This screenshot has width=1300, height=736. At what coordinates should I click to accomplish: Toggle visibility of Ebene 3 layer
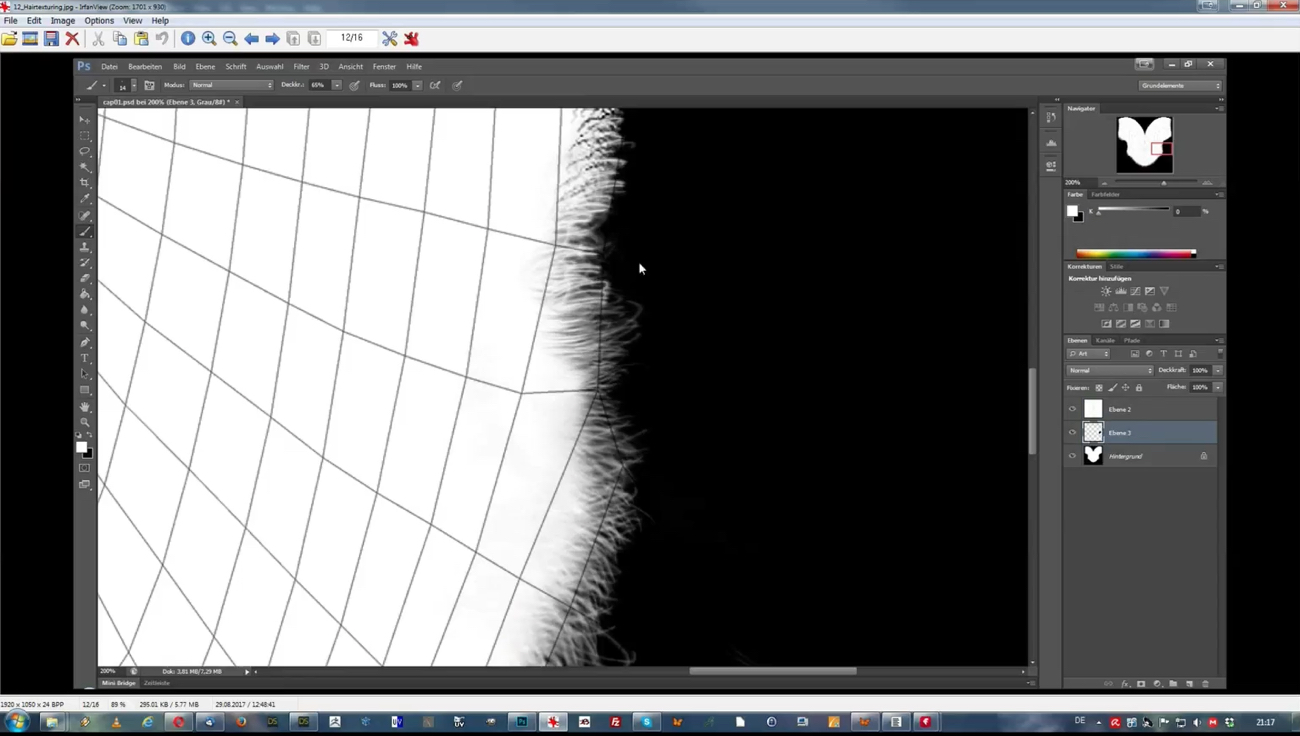click(x=1072, y=433)
